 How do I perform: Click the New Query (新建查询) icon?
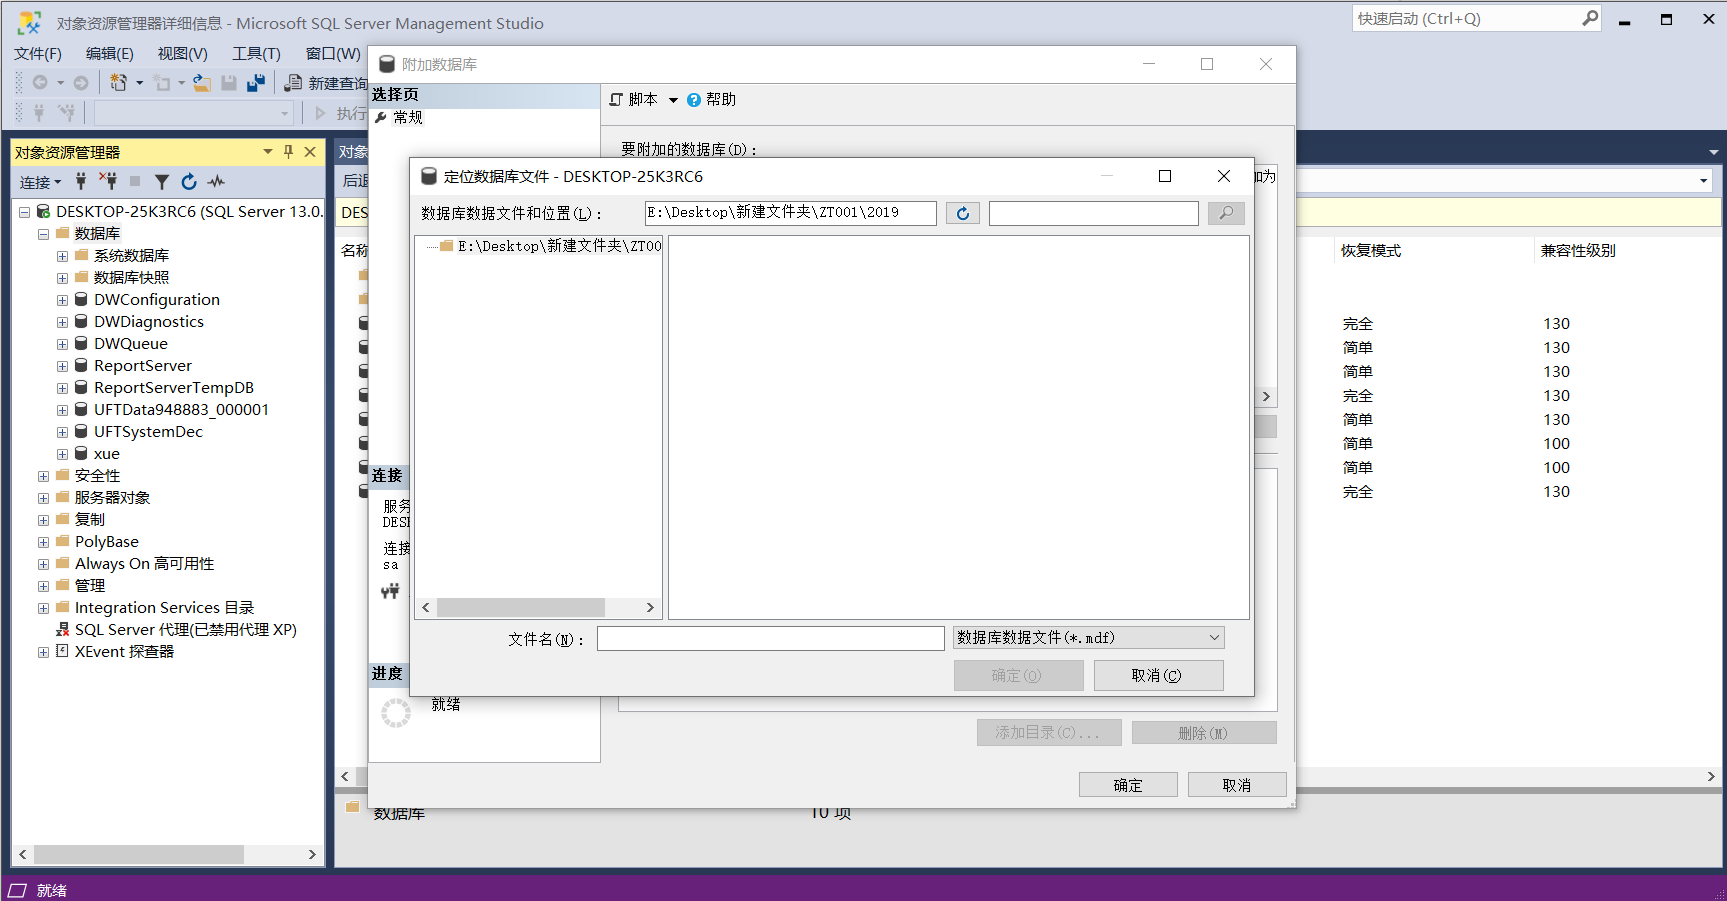tap(293, 83)
